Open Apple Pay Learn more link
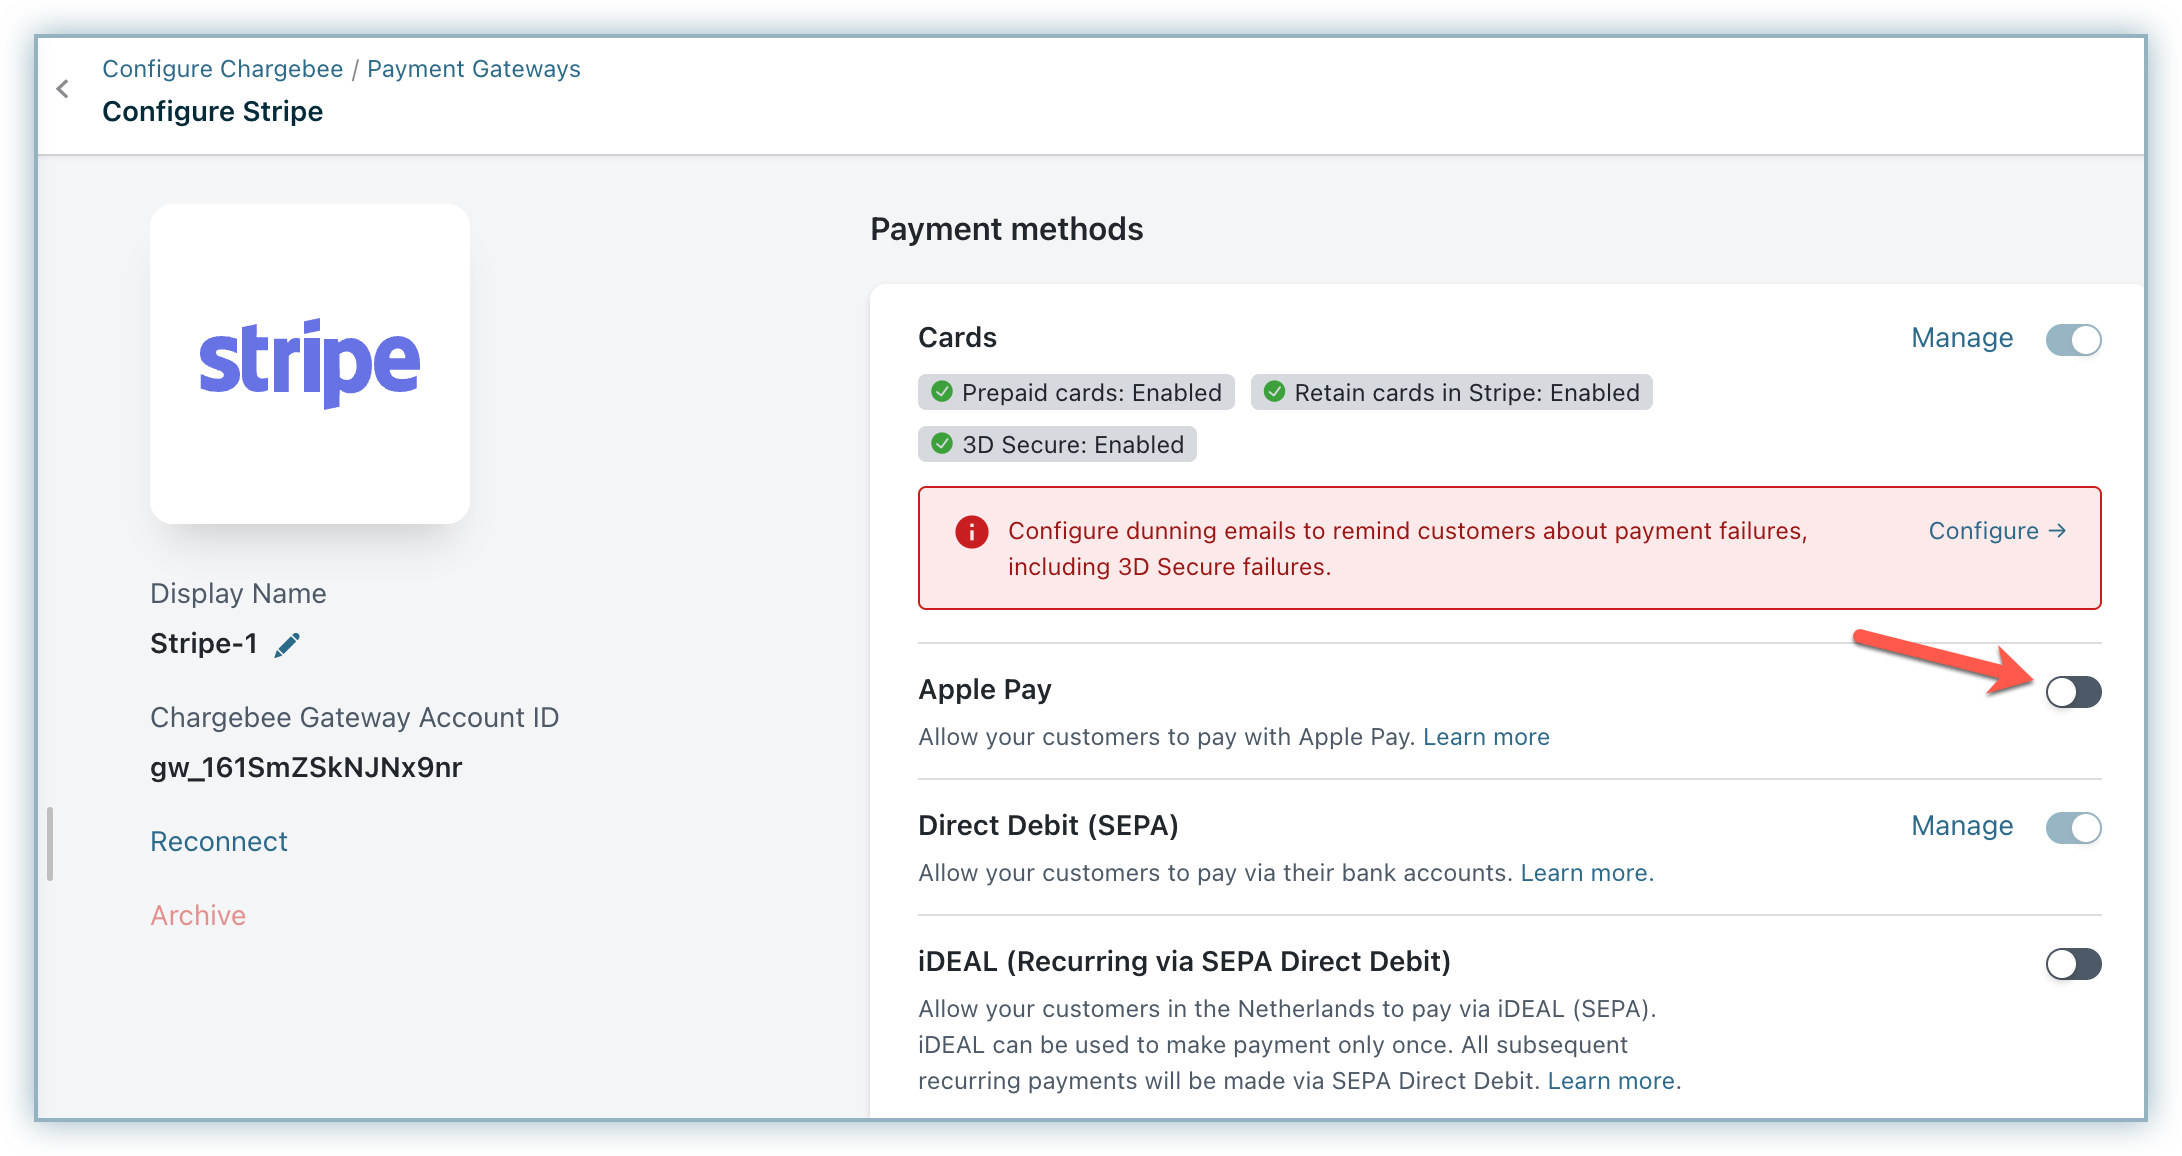 (x=1485, y=737)
